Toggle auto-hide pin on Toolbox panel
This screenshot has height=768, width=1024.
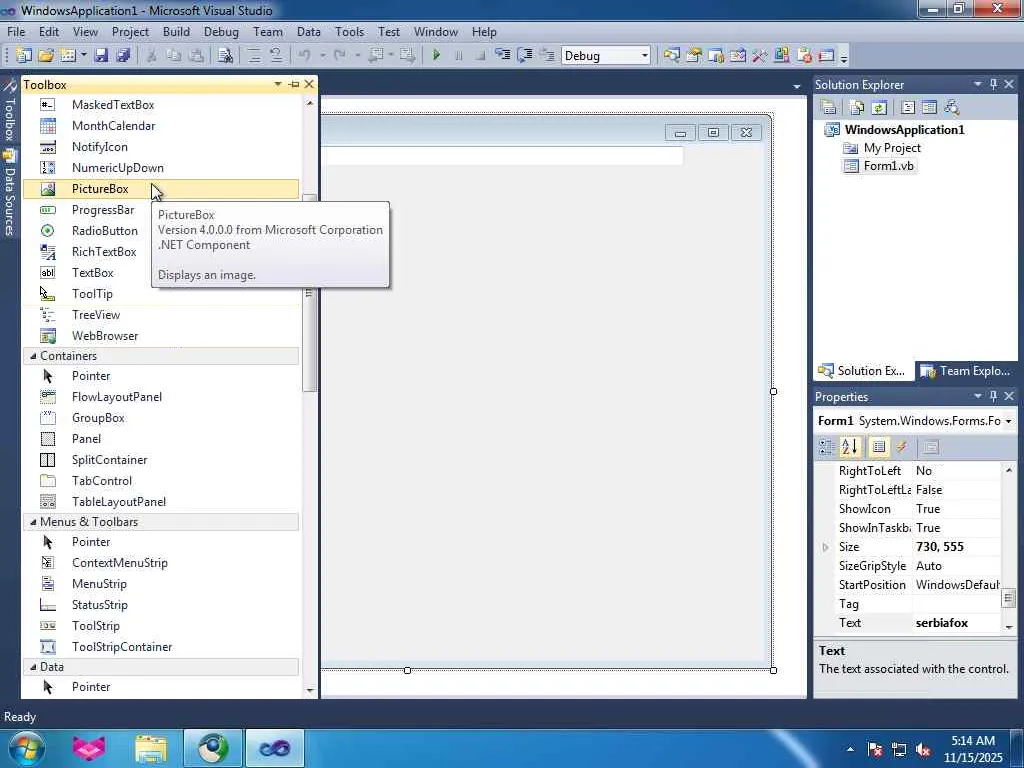[x=294, y=84]
